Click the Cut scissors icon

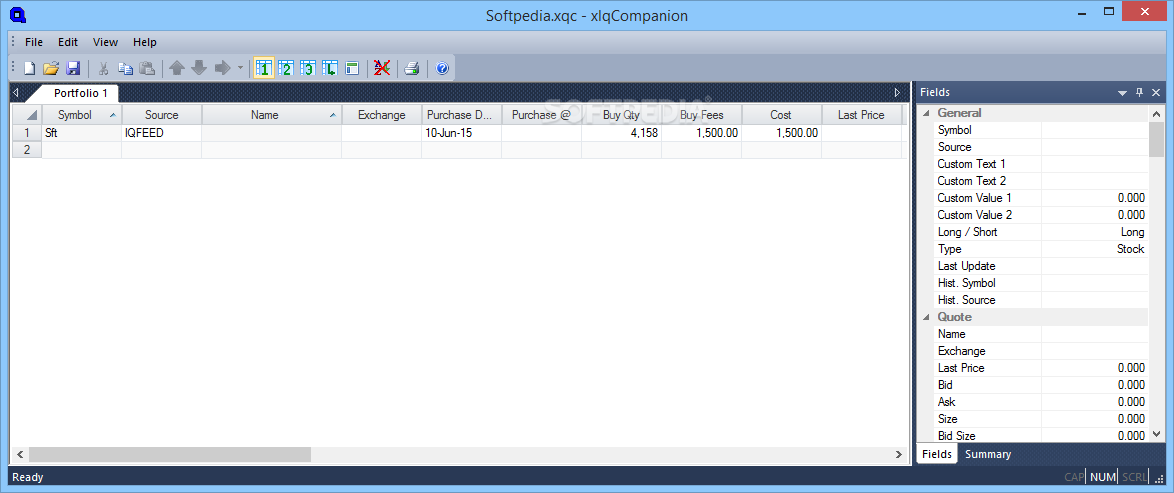[104, 68]
